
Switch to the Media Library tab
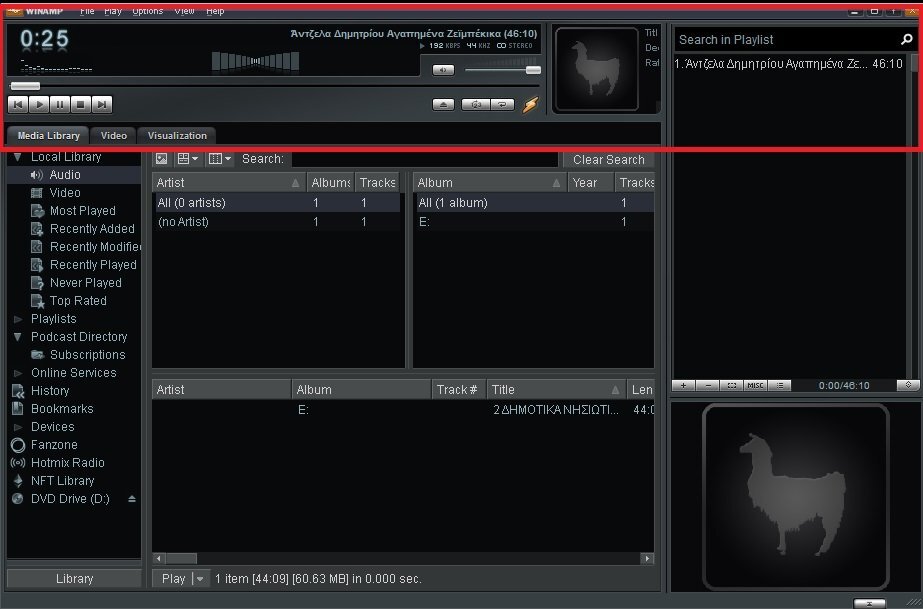pos(48,135)
